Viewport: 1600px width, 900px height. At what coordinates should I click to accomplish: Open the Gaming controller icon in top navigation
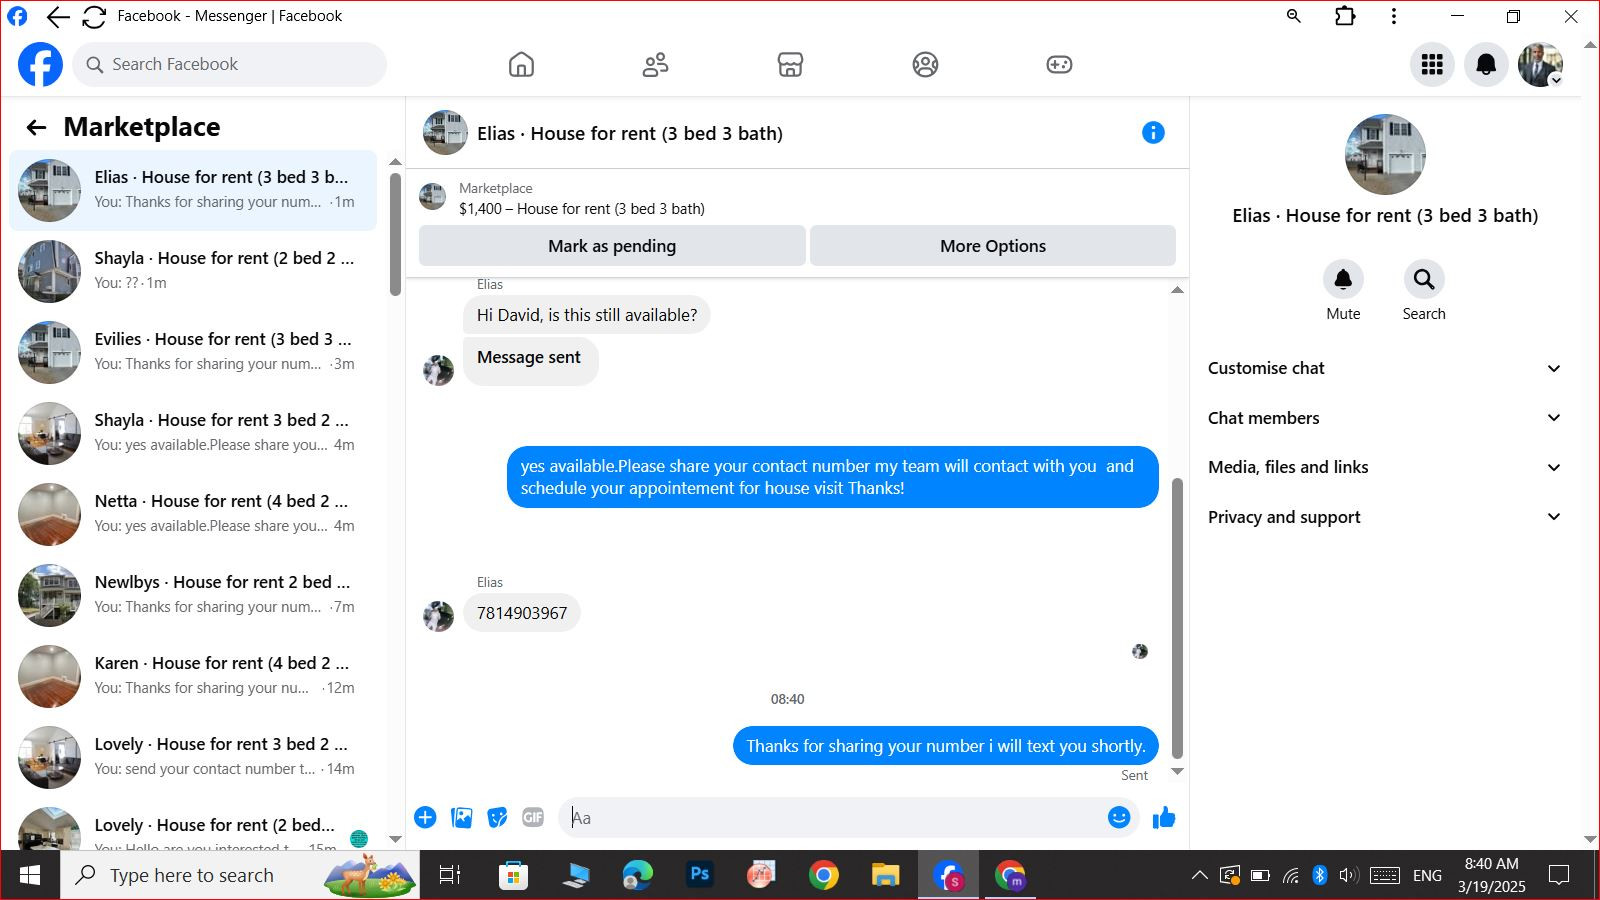point(1059,65)
